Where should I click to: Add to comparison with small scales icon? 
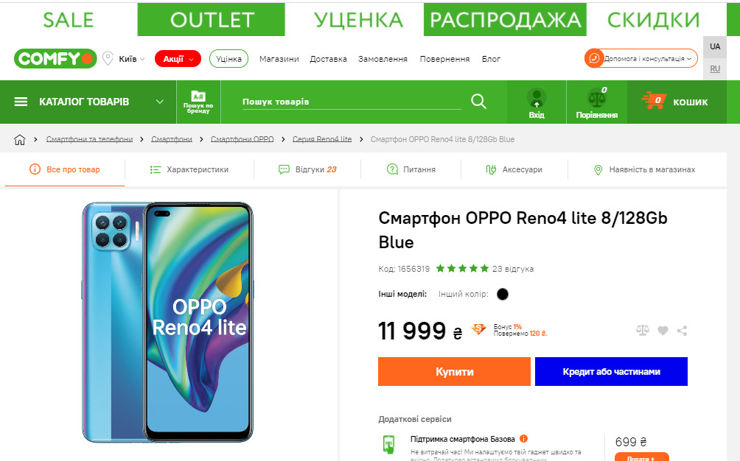click(x=642, y=330)
